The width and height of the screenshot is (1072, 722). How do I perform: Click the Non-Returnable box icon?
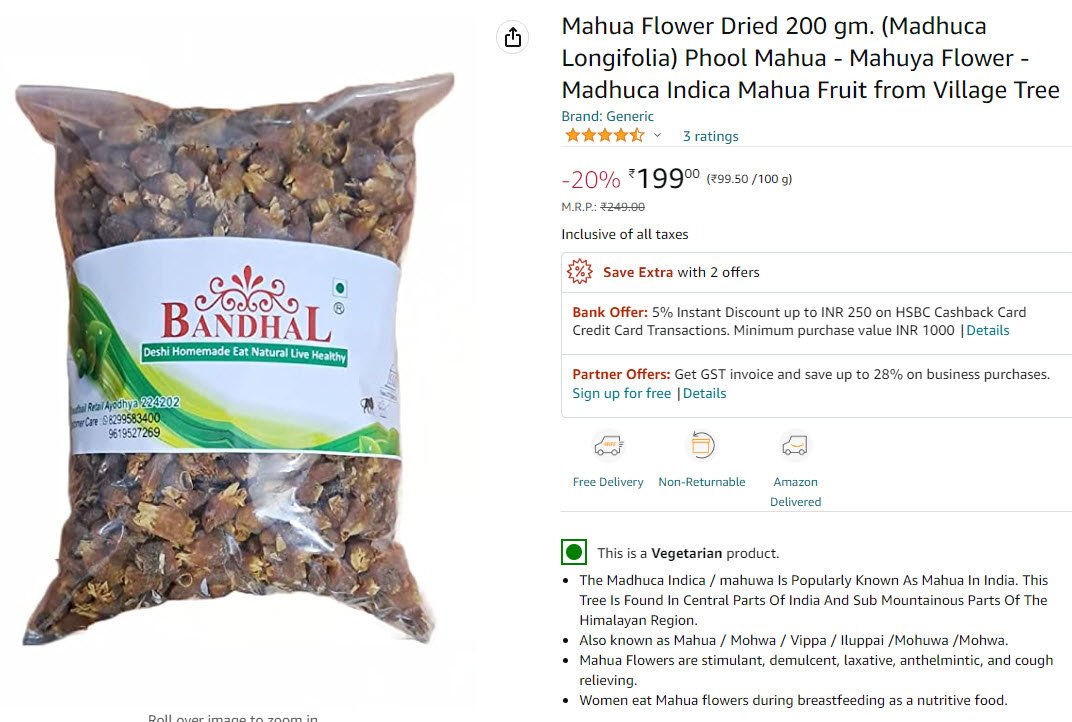coord(701,446)
